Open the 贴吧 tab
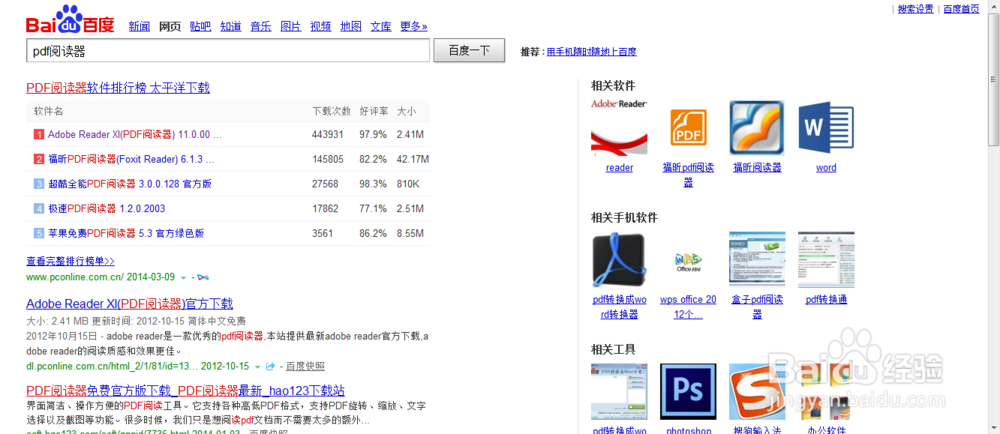Viewport: 1000px width, 434px height. [x=200, y=27]
